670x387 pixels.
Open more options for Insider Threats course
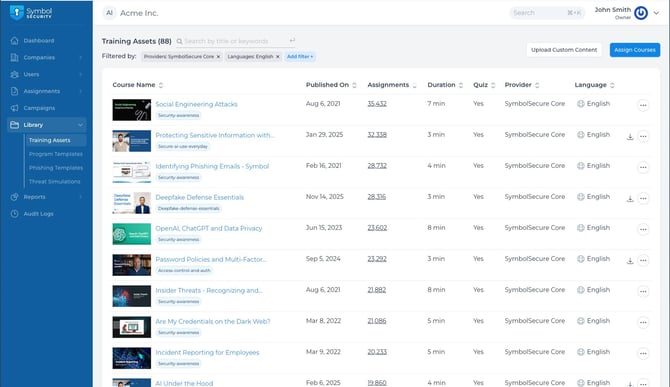tap(643, 291)
